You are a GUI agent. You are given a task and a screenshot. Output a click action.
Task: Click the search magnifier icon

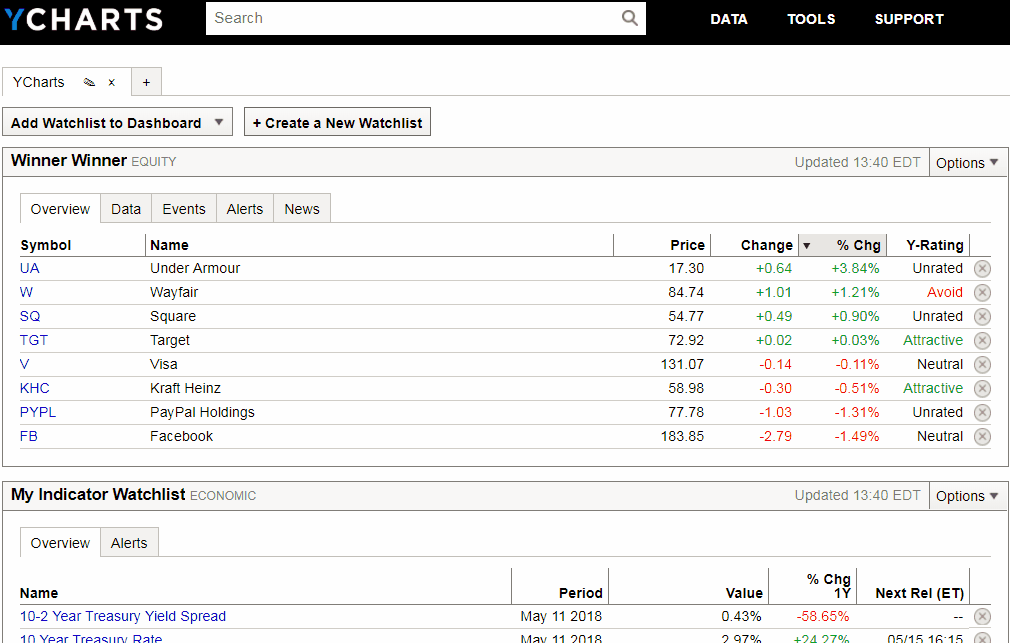[629, 18]
